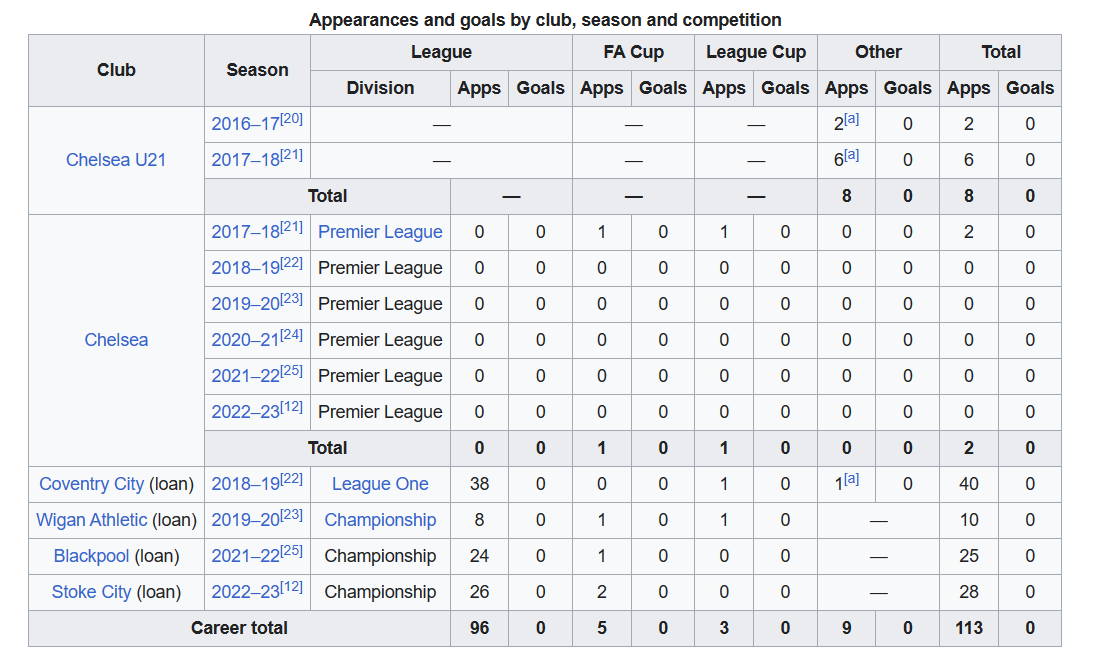Click reference [20] citation
Image resolution: width=1116 pixels, height=657 pixels.
pyautogui.click(x=292, y=119)
